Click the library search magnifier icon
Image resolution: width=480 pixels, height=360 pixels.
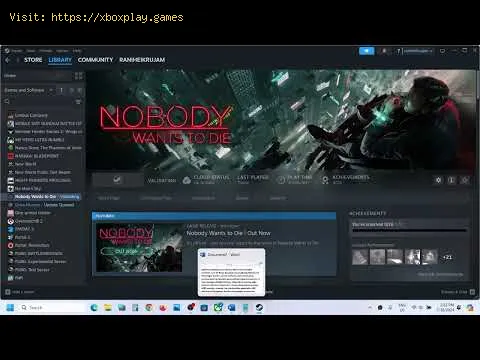click(x=7, y=102)
